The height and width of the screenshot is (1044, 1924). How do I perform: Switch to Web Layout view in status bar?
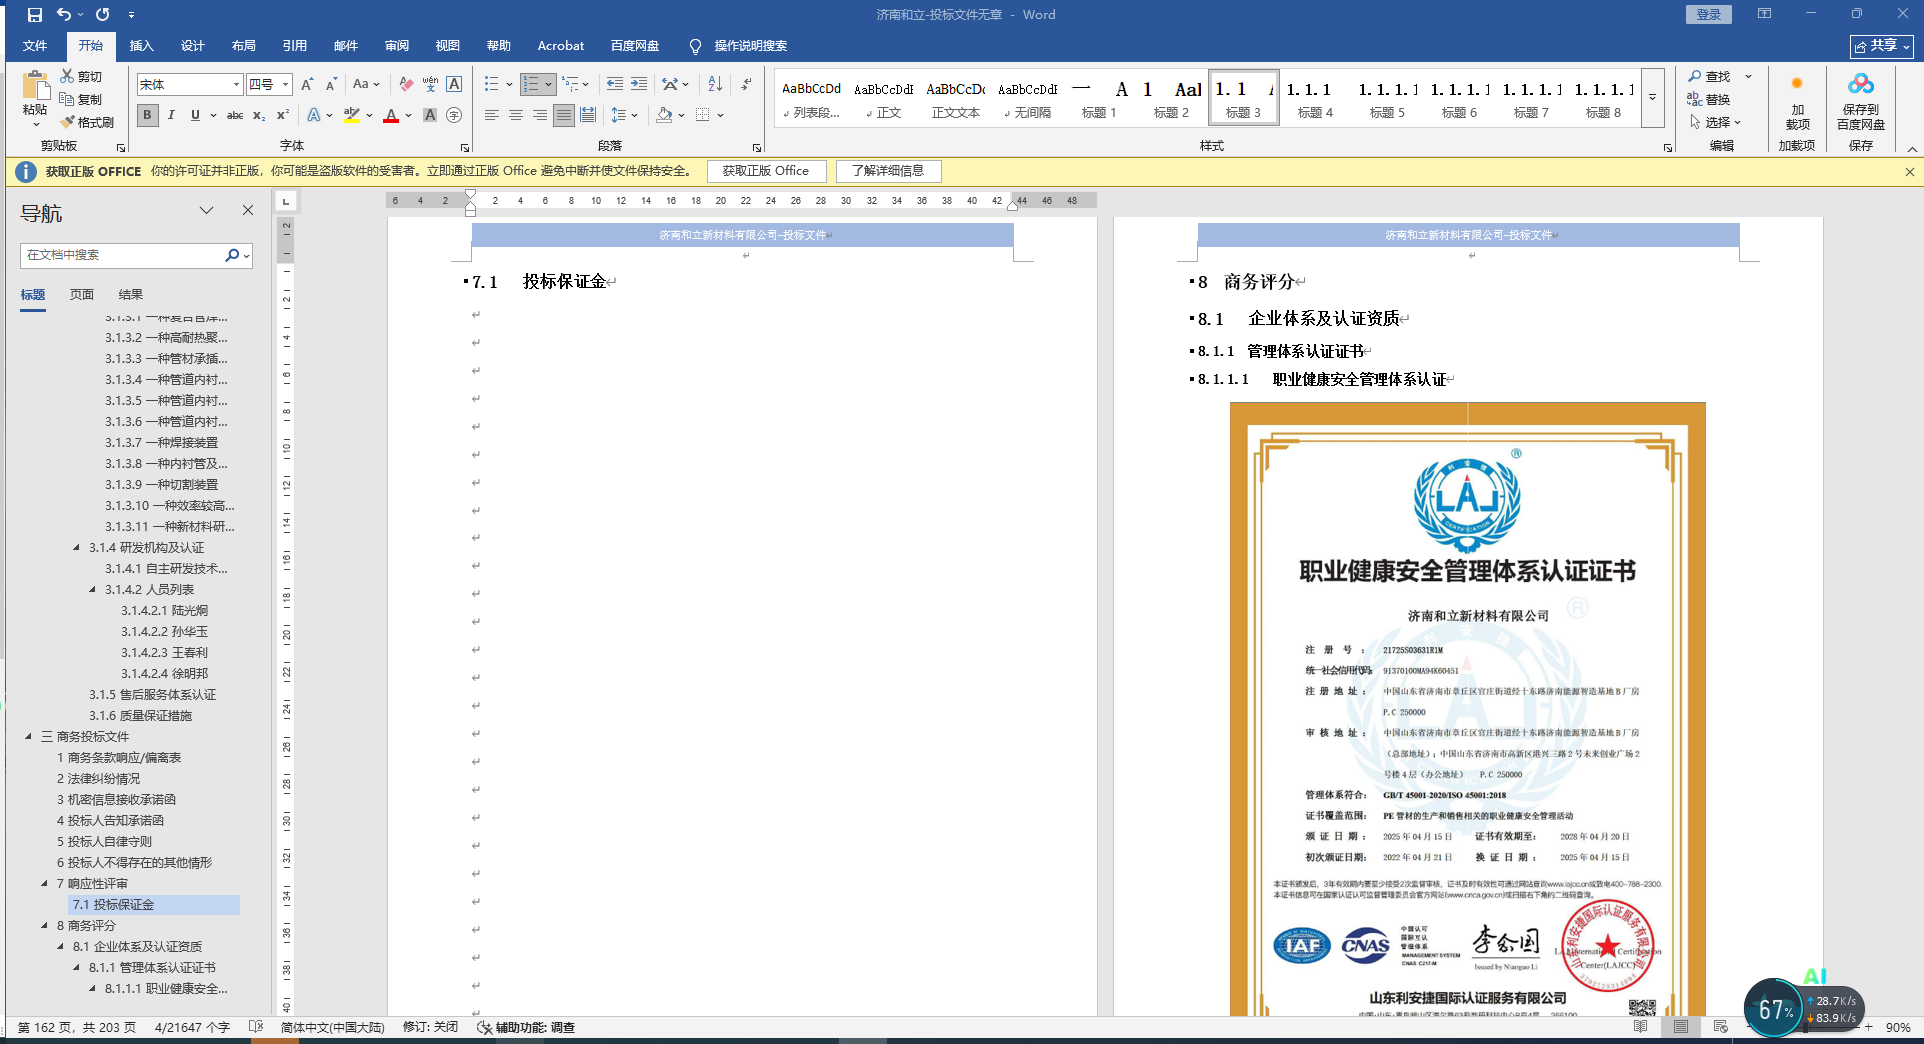pyautogui.click(x=1721, y=1027)
